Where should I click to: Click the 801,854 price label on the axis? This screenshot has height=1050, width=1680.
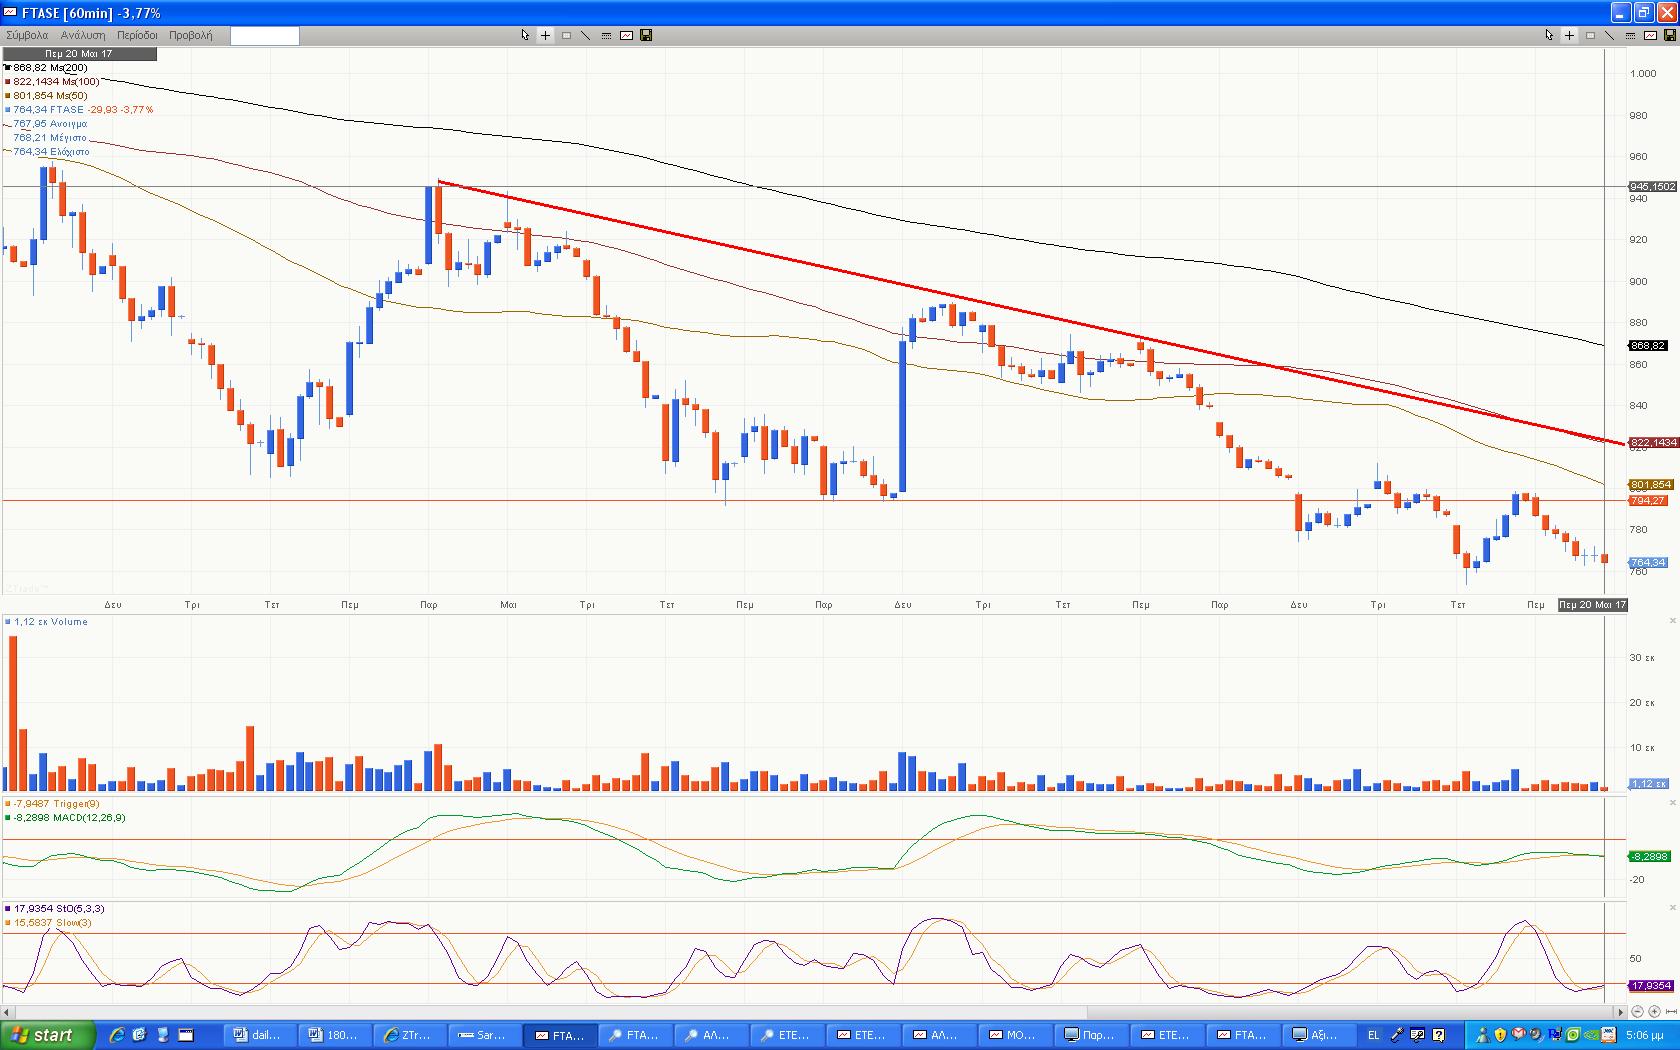[1650, 485]
